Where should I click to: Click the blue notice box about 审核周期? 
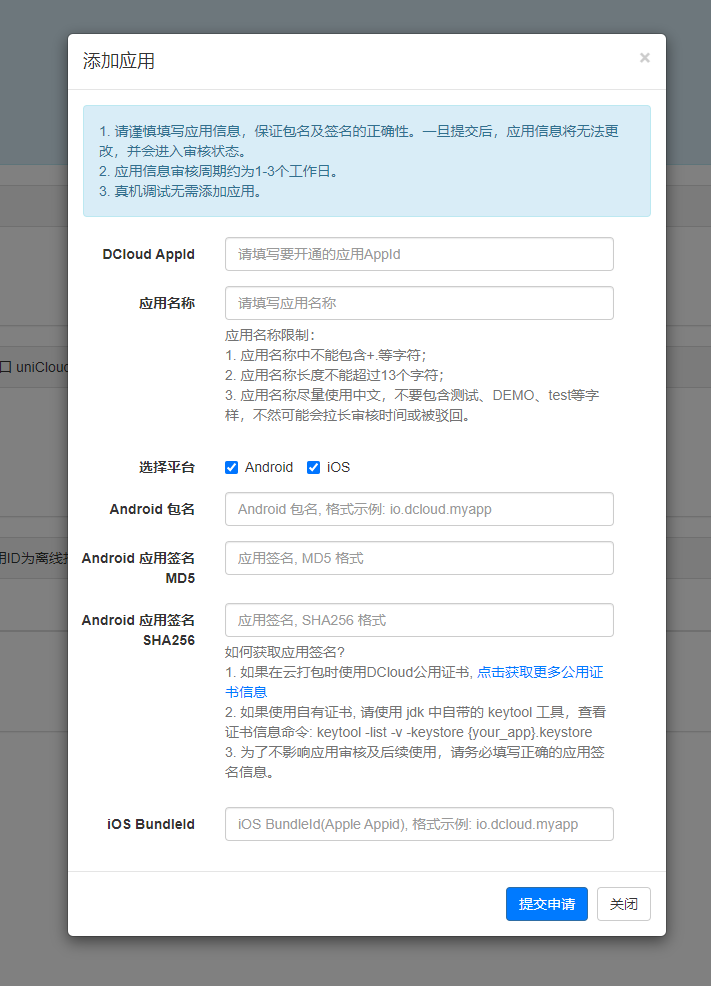click(367, 161)
